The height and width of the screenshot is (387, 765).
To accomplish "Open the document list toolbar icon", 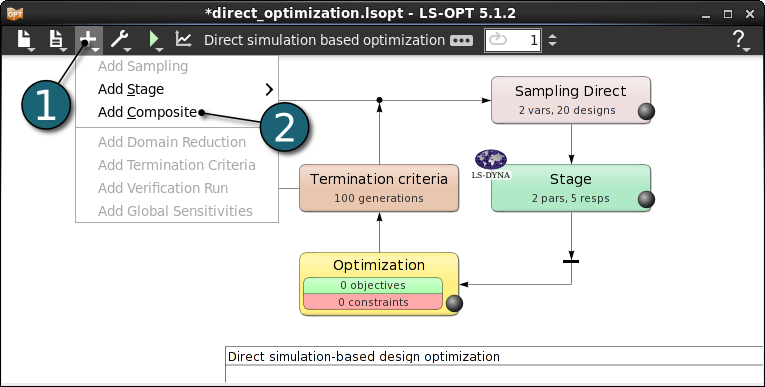I will (x=57, y=40).
